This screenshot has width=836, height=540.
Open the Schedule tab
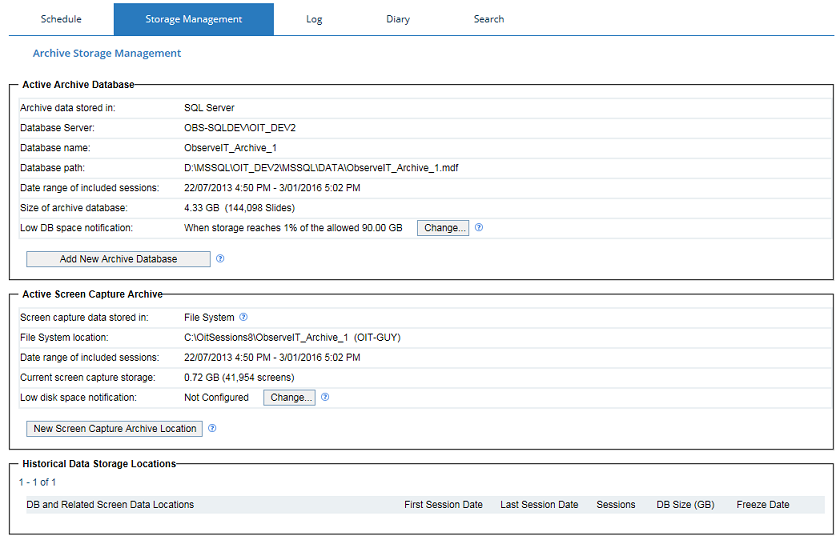pos(61,19)
